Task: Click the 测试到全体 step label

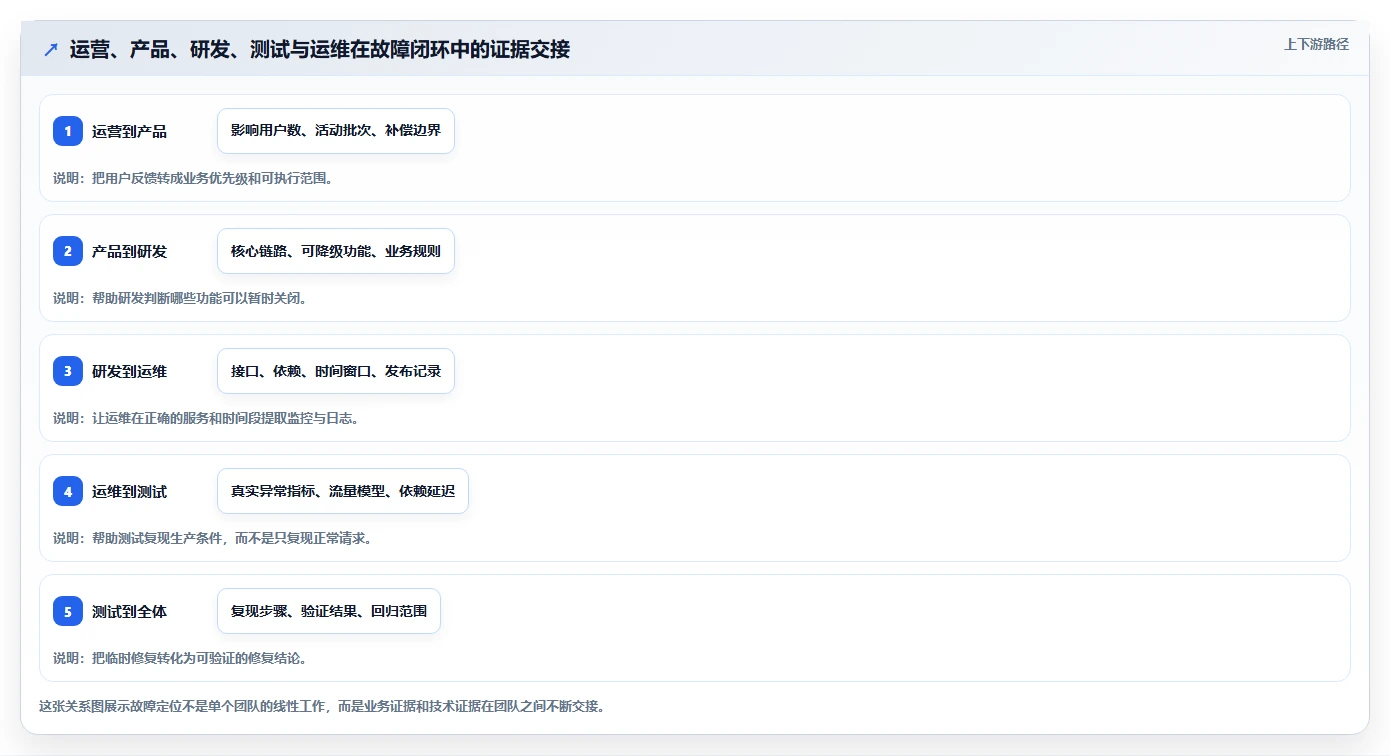Action: 129,611
